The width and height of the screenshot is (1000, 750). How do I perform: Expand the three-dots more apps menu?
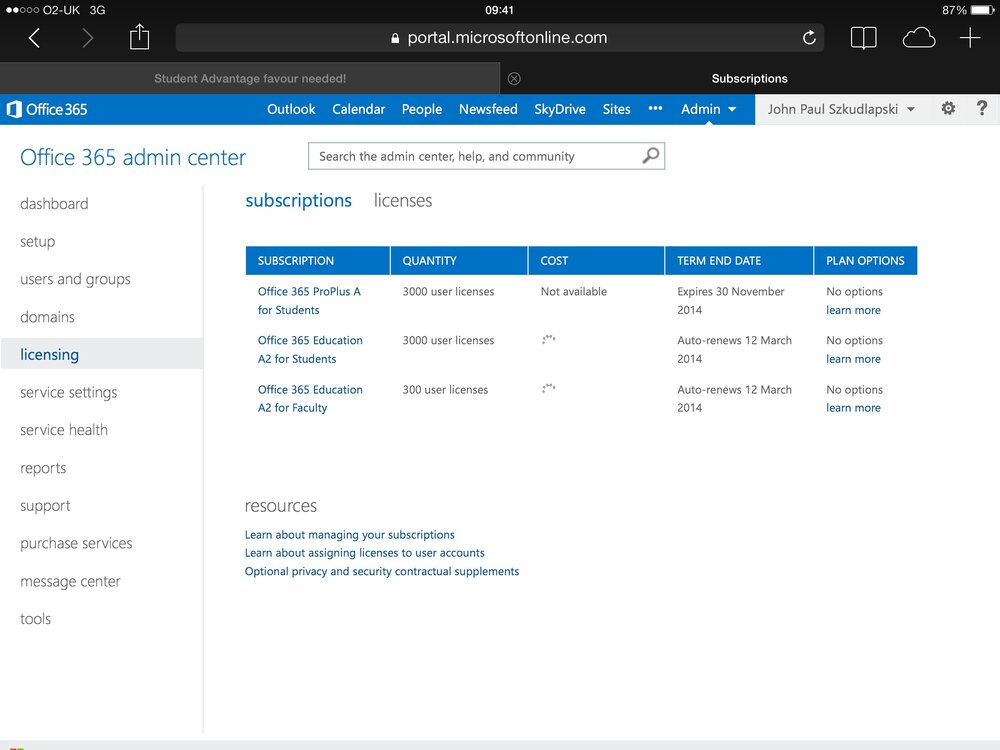pos(655,108)
